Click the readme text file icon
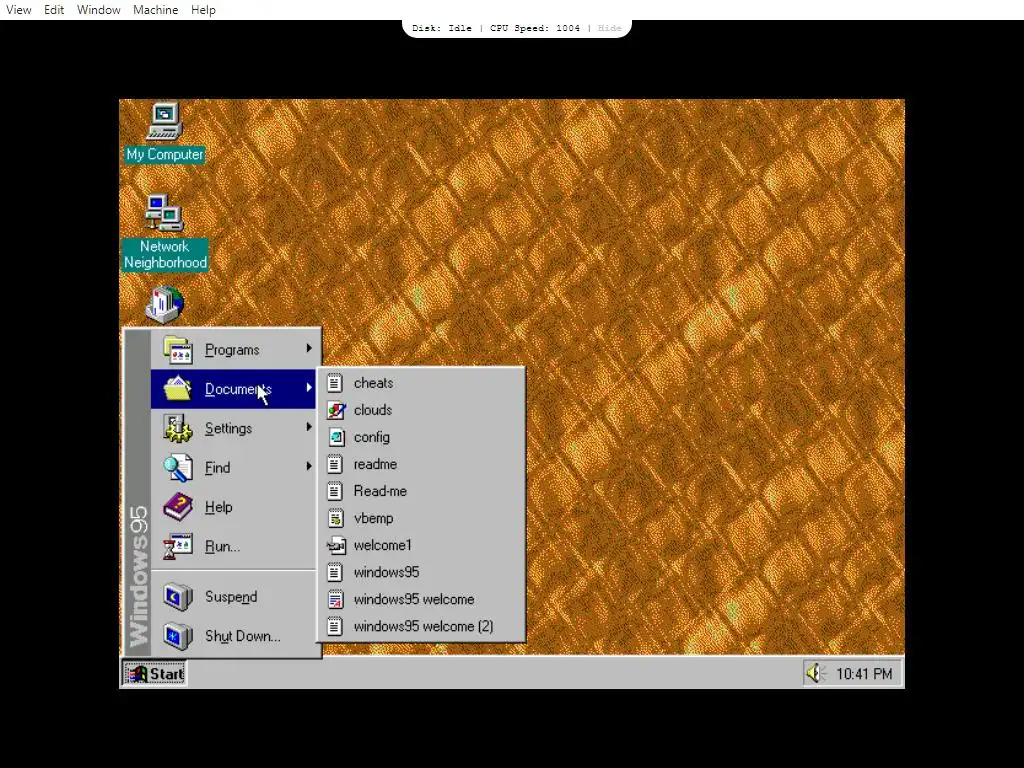Image resolution: width=1024 pixels, height=768 pixels. (x=335, y=464)
